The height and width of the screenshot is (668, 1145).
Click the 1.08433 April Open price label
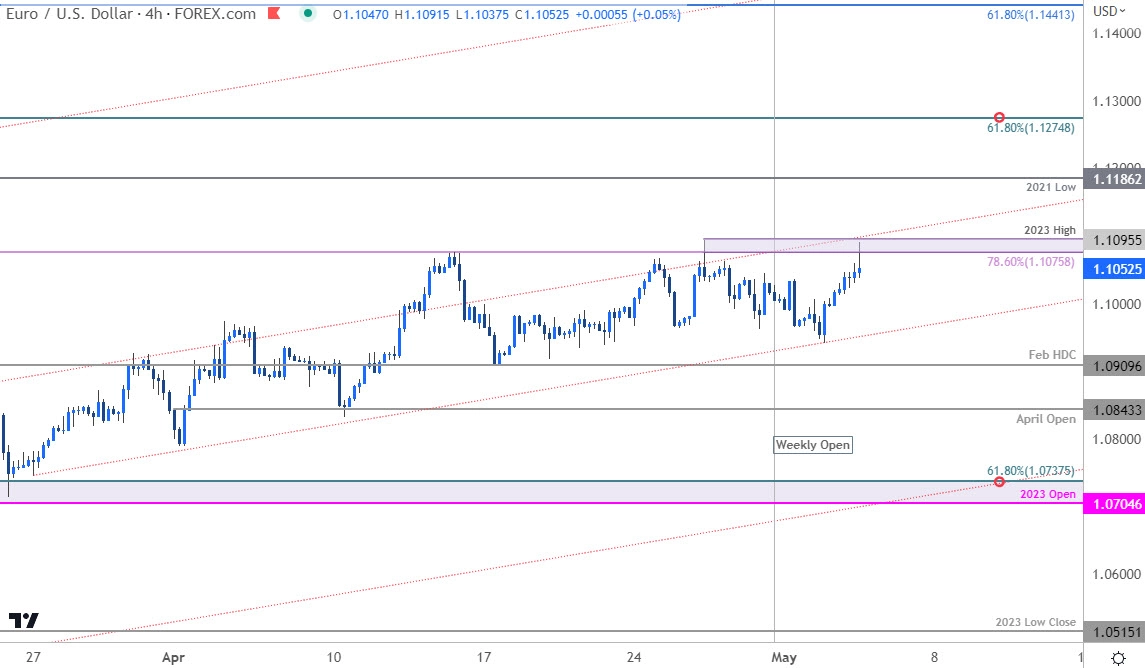coord(1114,409)
